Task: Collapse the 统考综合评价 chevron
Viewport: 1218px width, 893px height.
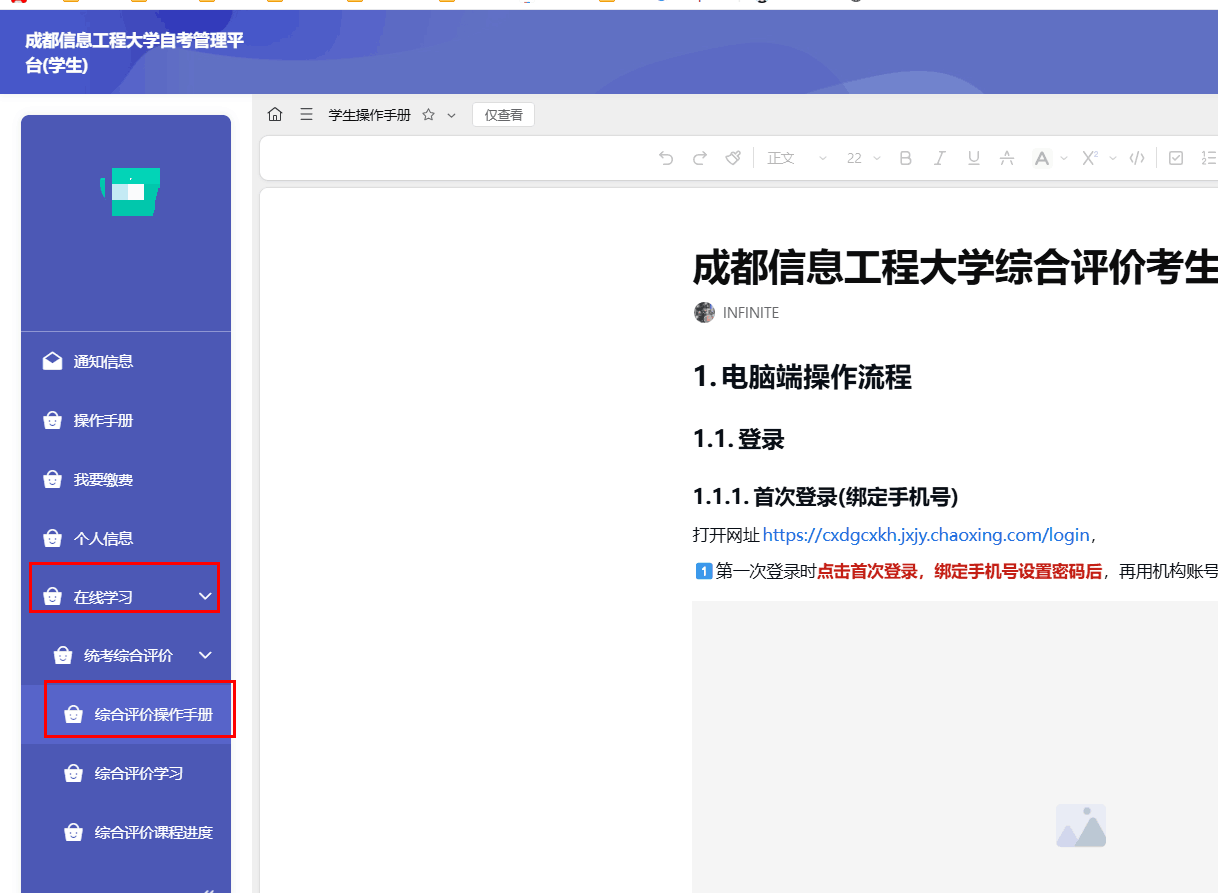Action: 206,655
